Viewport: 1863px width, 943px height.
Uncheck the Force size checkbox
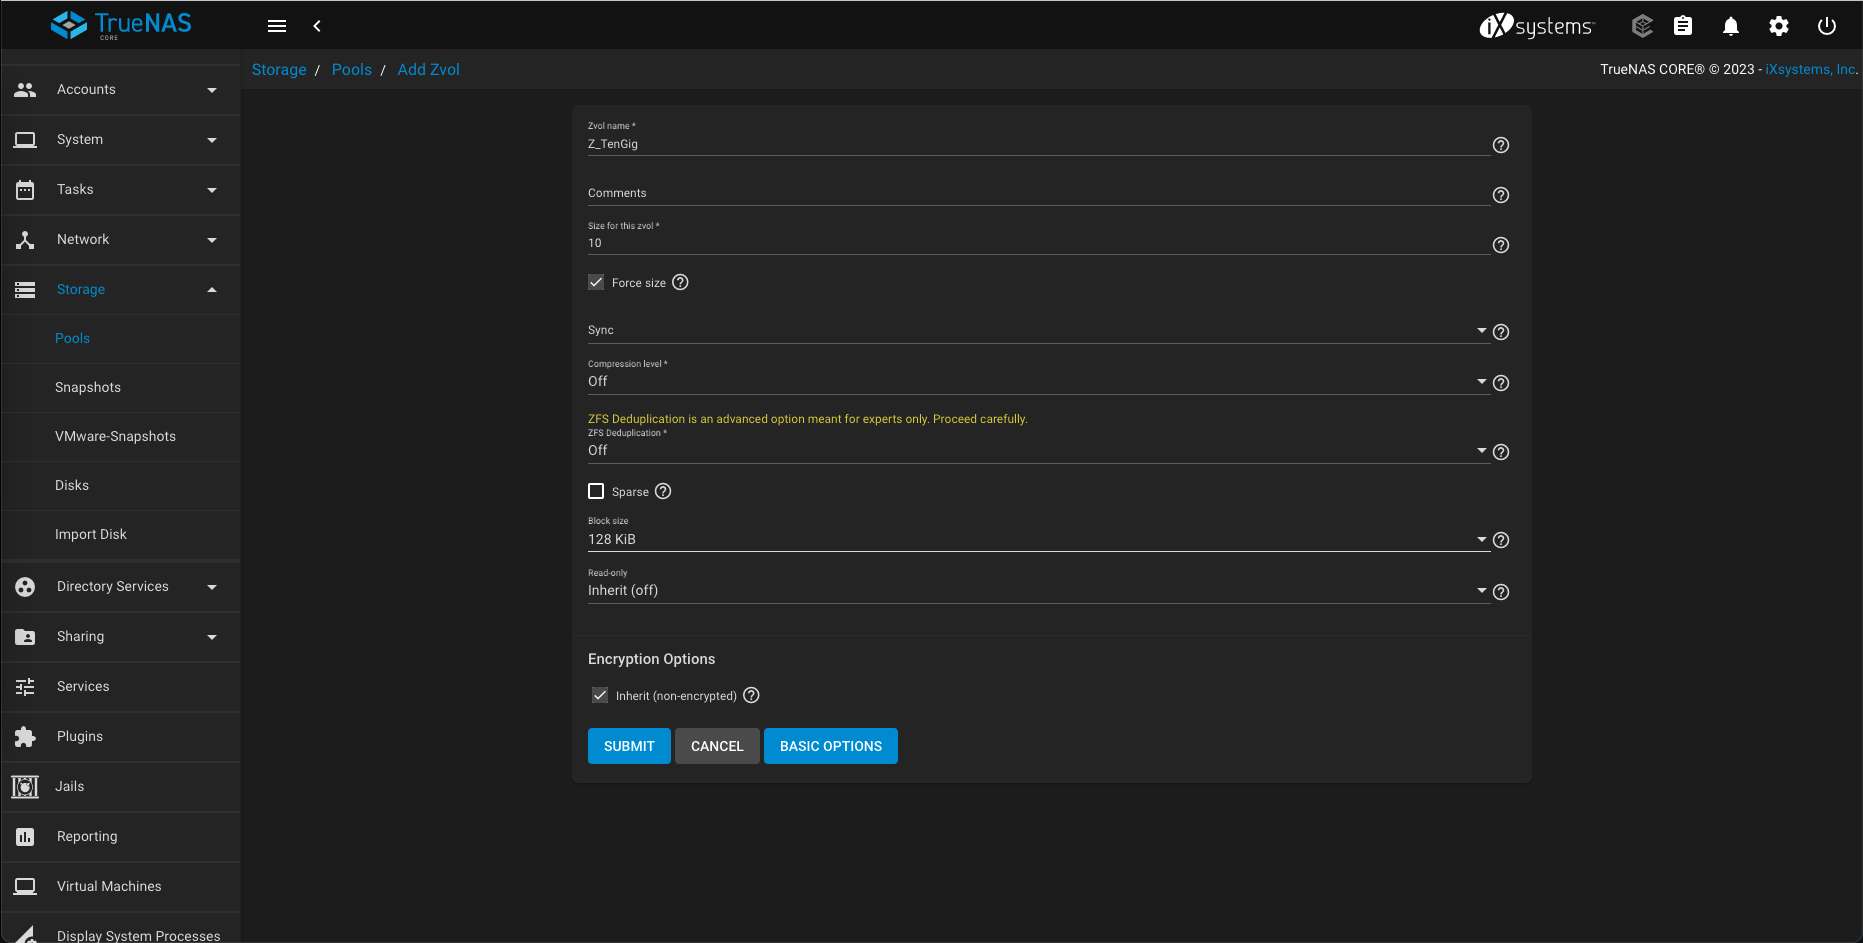(596, 282)
